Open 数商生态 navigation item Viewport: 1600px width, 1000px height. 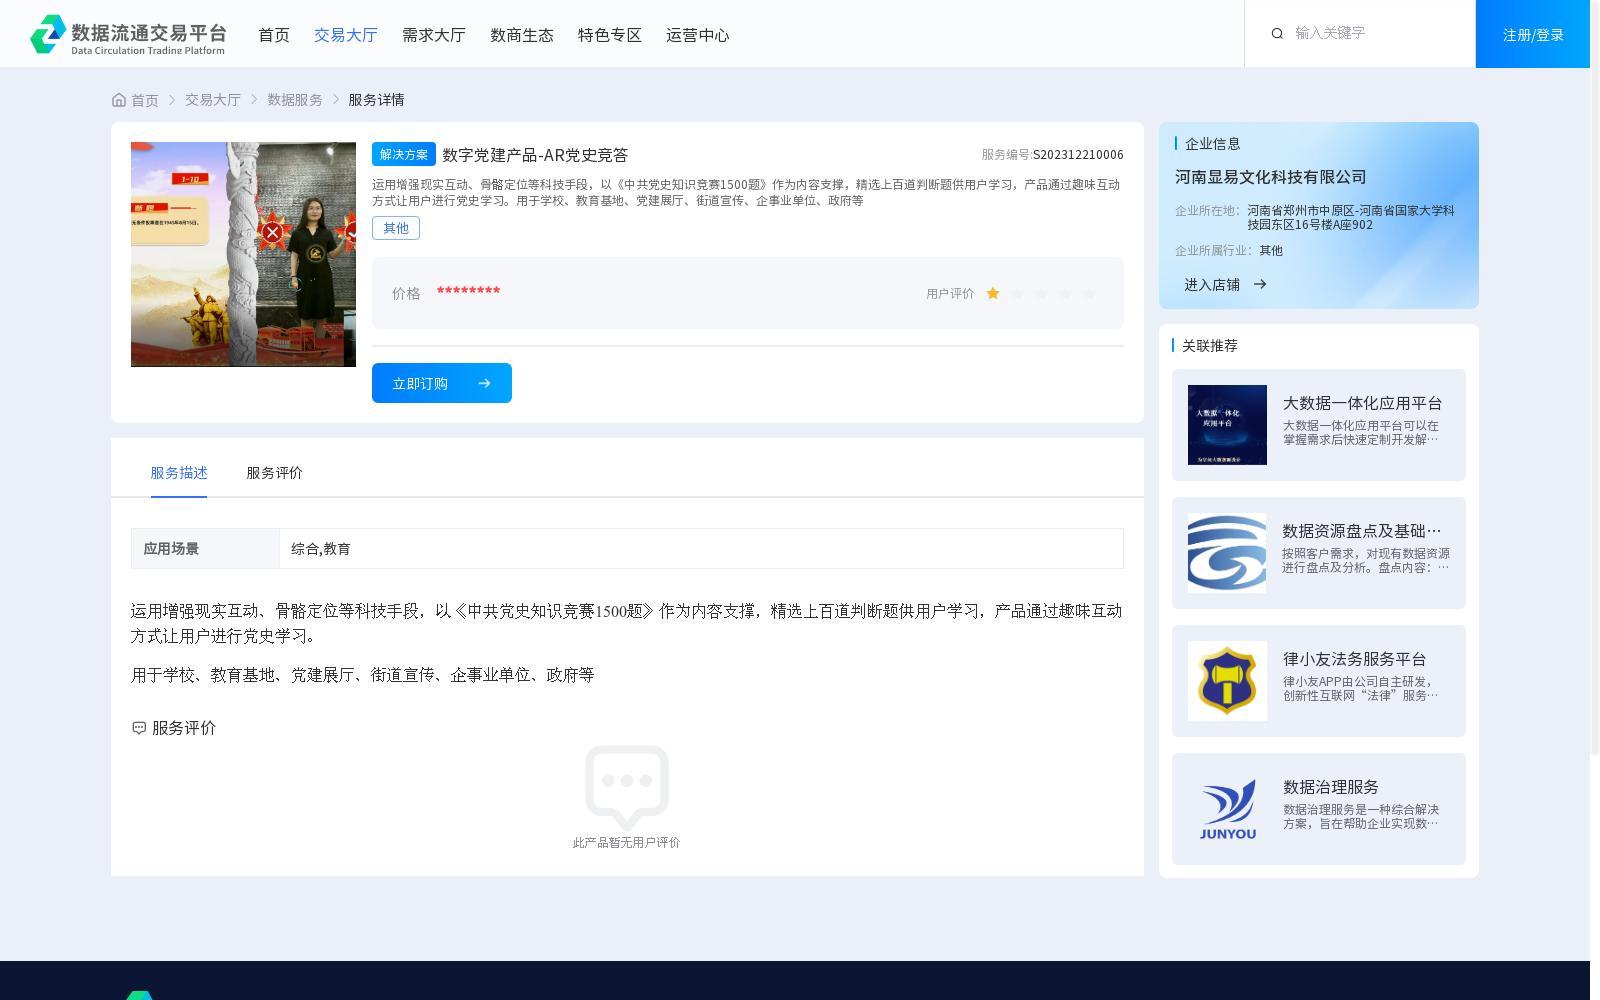pyautogui.click(x=522, y=35)
